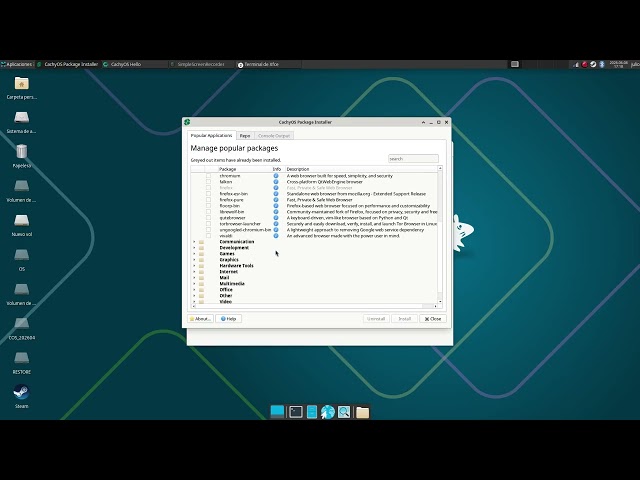The height and width of the screenshot is (480, 640).
Task: Click show desktop icon in dock
Action: click(x=277, y=412)
